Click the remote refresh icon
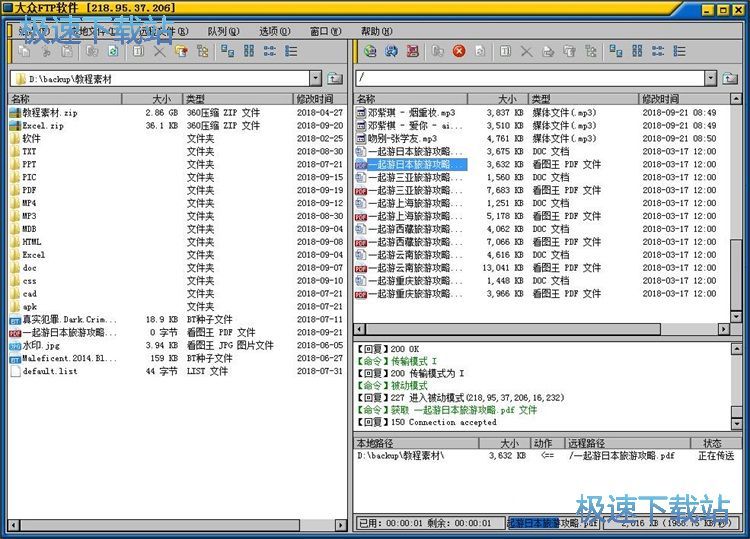This screenshot has width=750, height=539. (480, 51)
